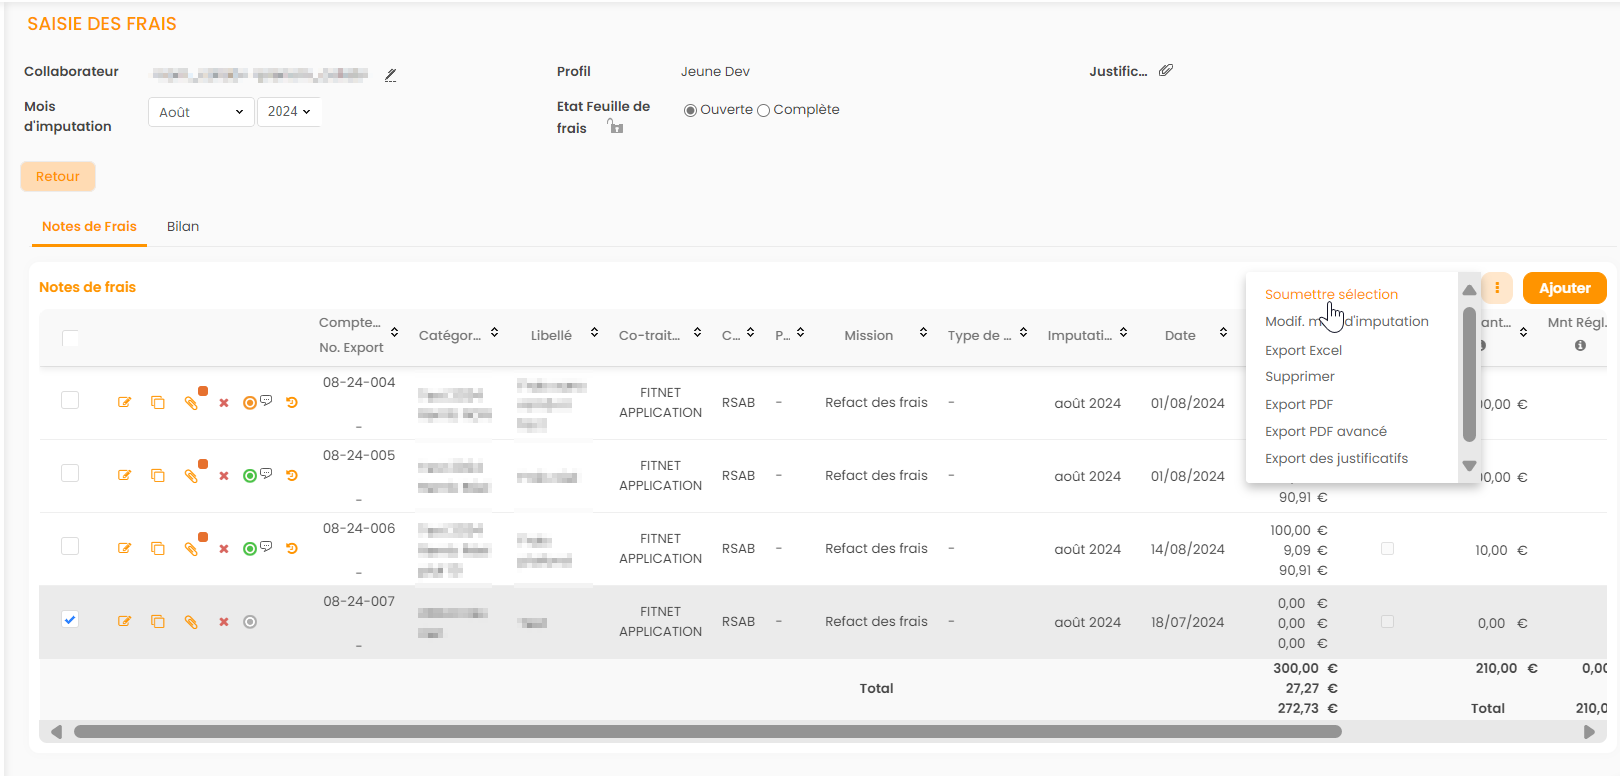Open the Août month dropdown
This screenshot has width=1620, height=776.
pos(201,112)
